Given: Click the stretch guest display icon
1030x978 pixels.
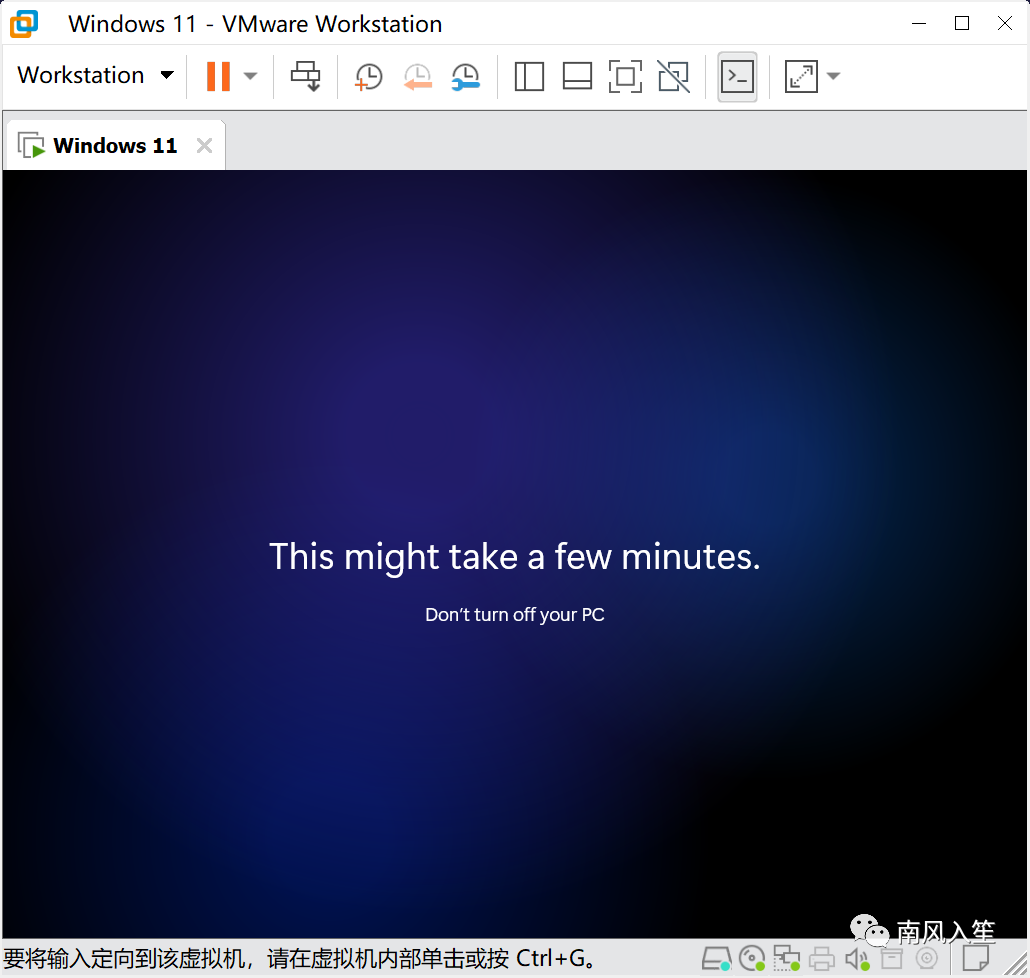Looking at the screenshot, I should coord(801,76).
